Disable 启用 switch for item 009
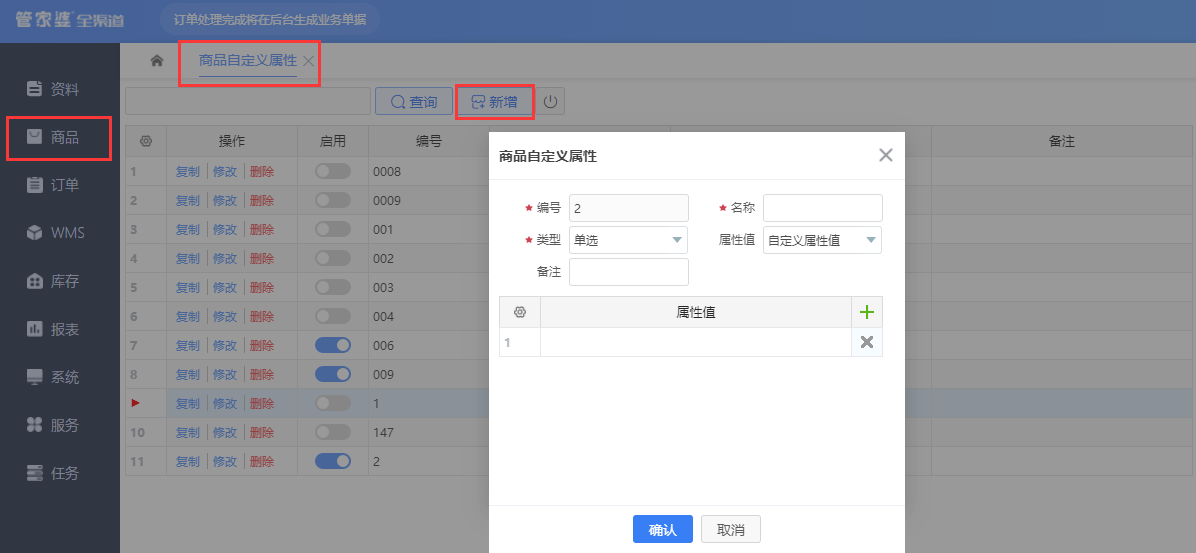 pos(333,375)
